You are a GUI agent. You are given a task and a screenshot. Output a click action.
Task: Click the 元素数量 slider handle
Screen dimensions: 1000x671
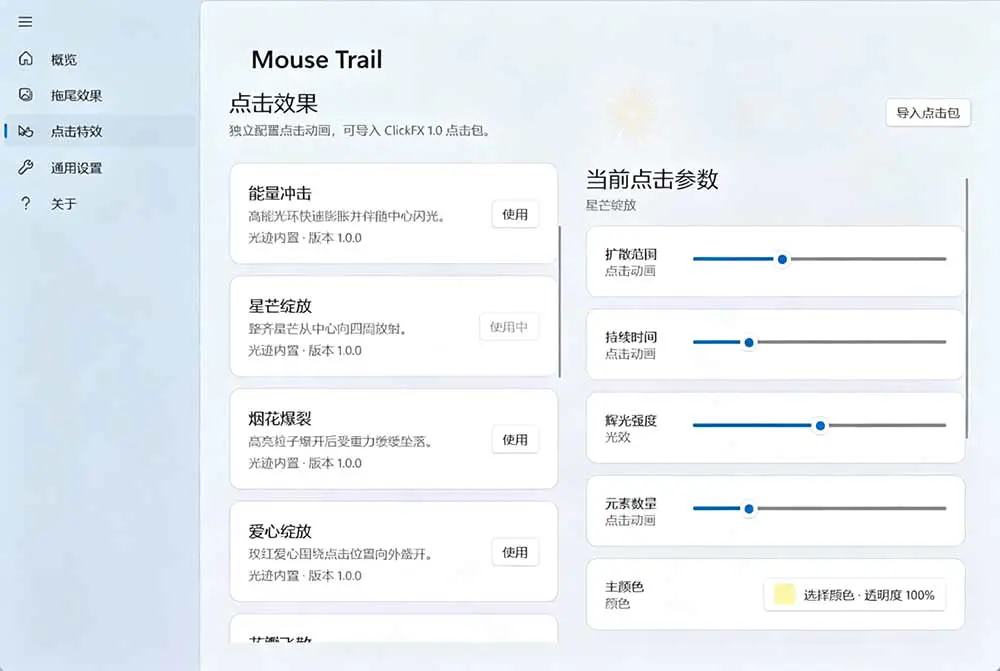coord(749,508)
